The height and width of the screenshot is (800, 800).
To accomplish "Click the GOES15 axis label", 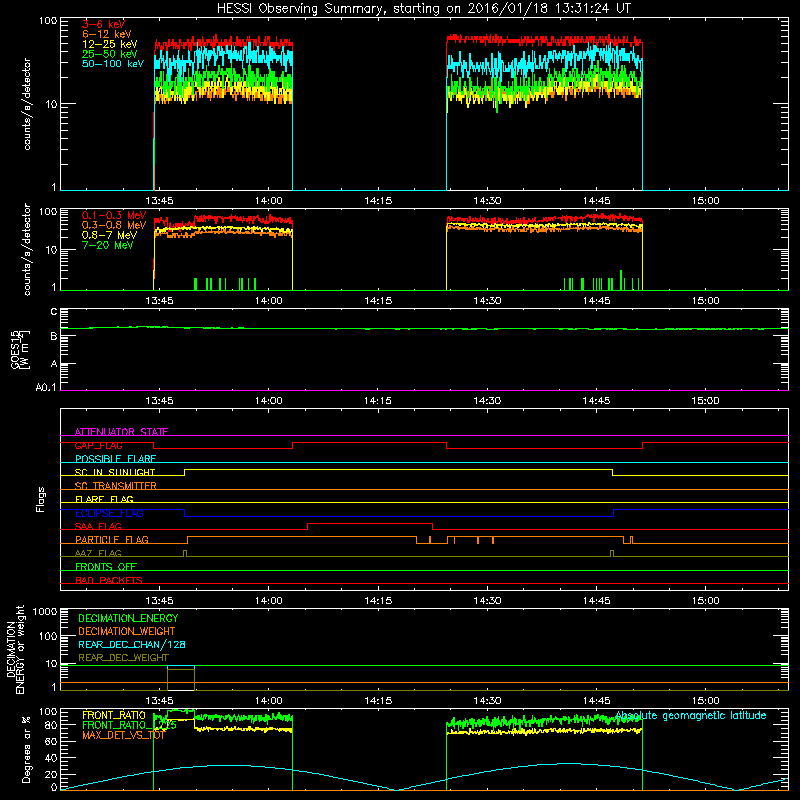I will click(x=20, y=349).
